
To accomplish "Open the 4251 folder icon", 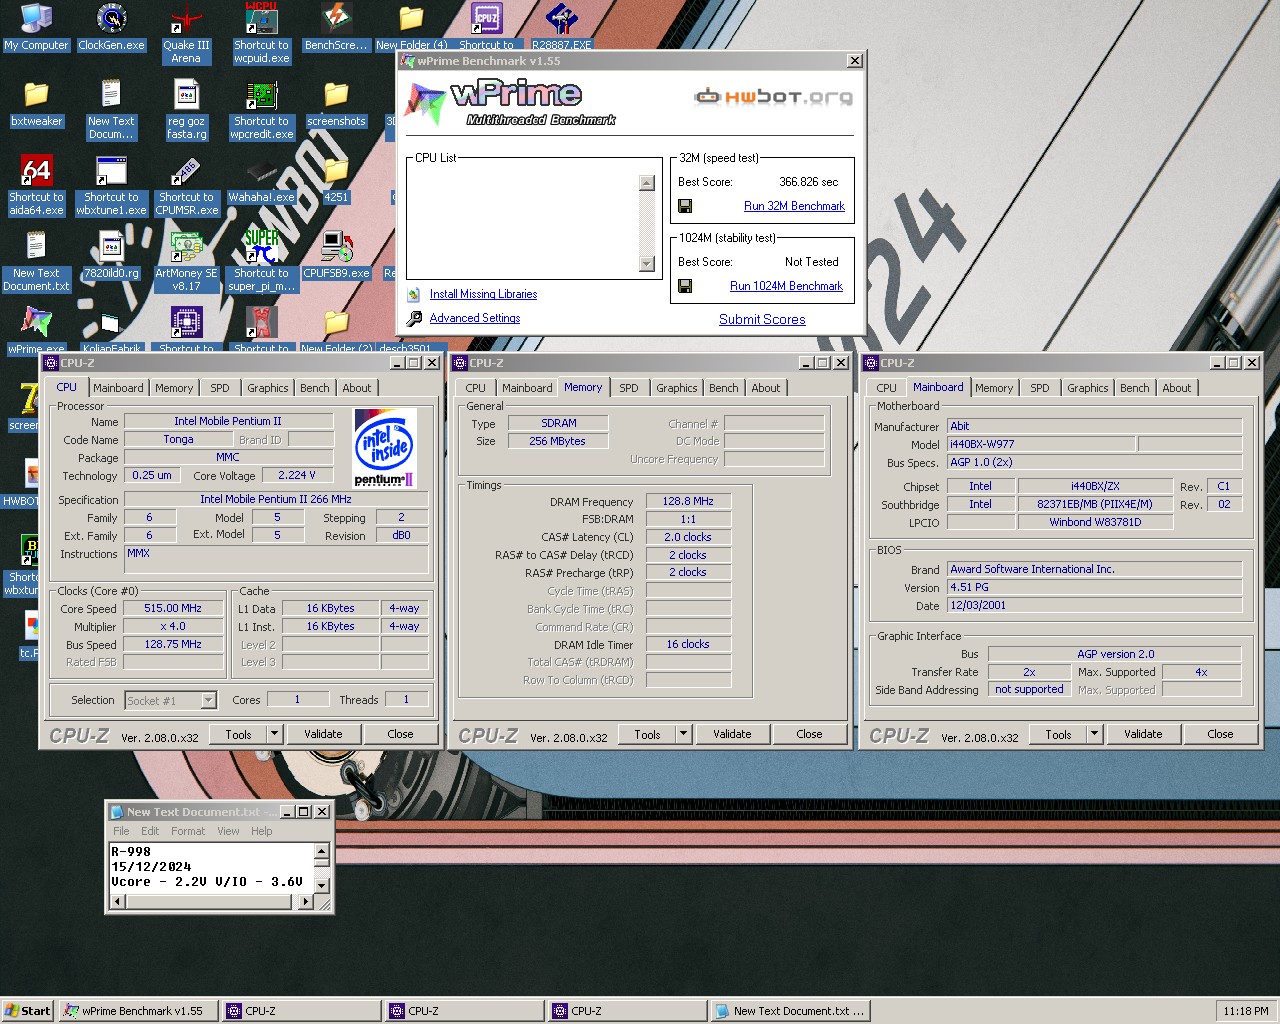I will (x=336, y=181).
